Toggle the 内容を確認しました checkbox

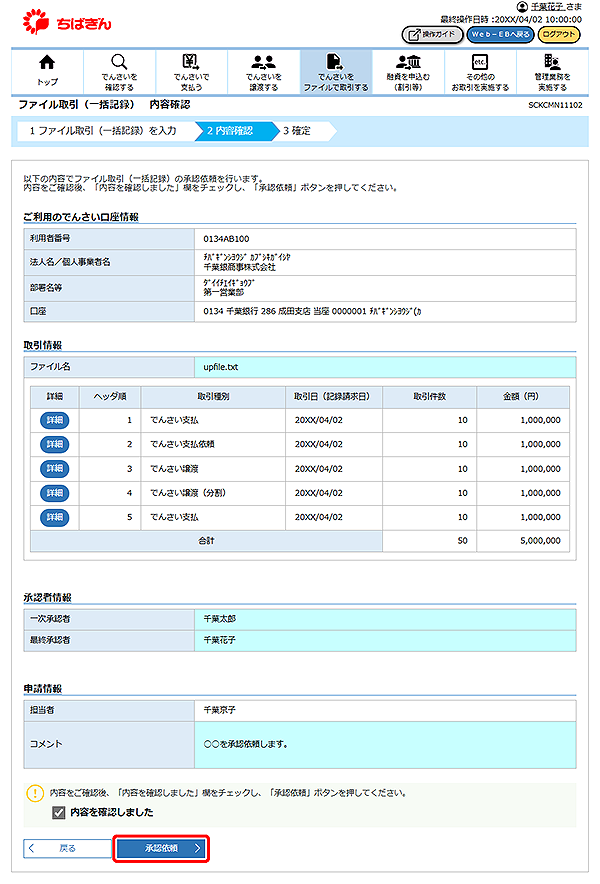pos(58,812)
